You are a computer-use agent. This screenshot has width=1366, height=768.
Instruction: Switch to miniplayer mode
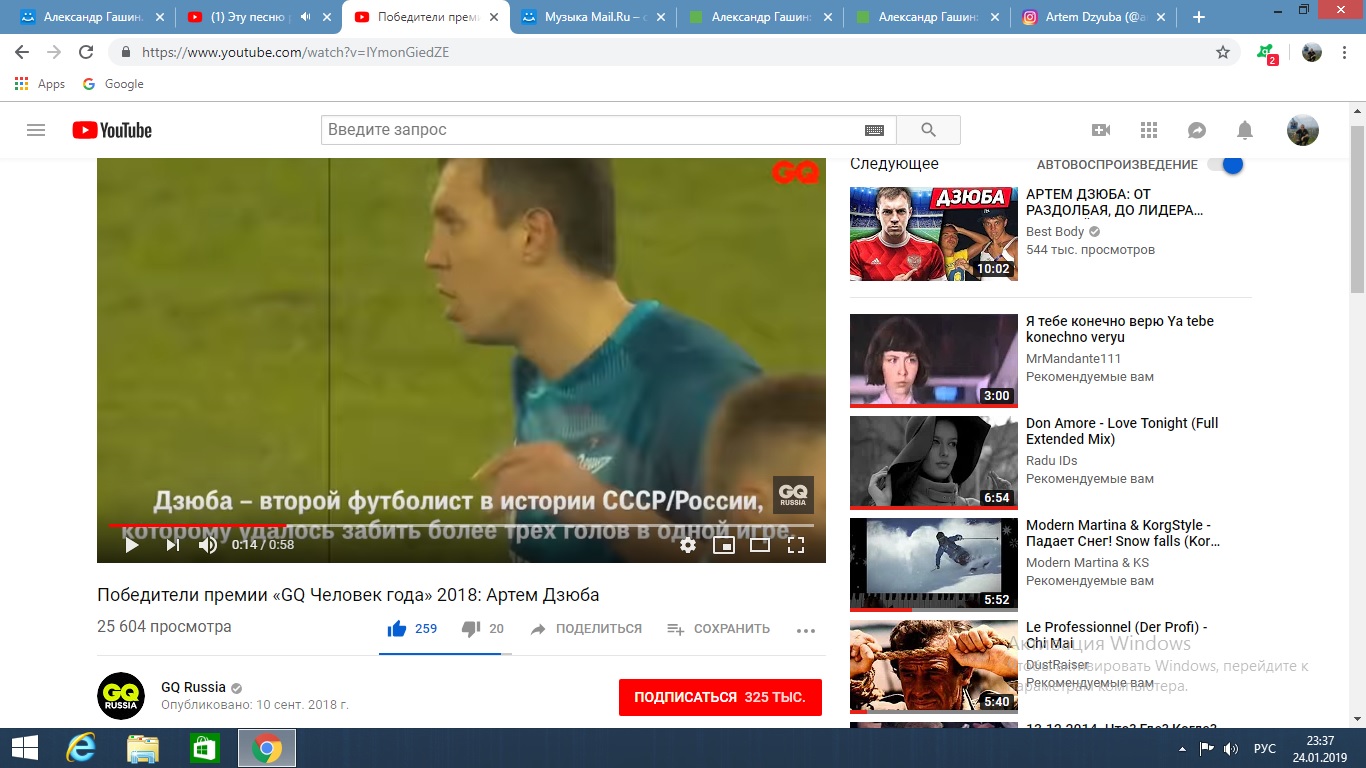click(724, 545)
